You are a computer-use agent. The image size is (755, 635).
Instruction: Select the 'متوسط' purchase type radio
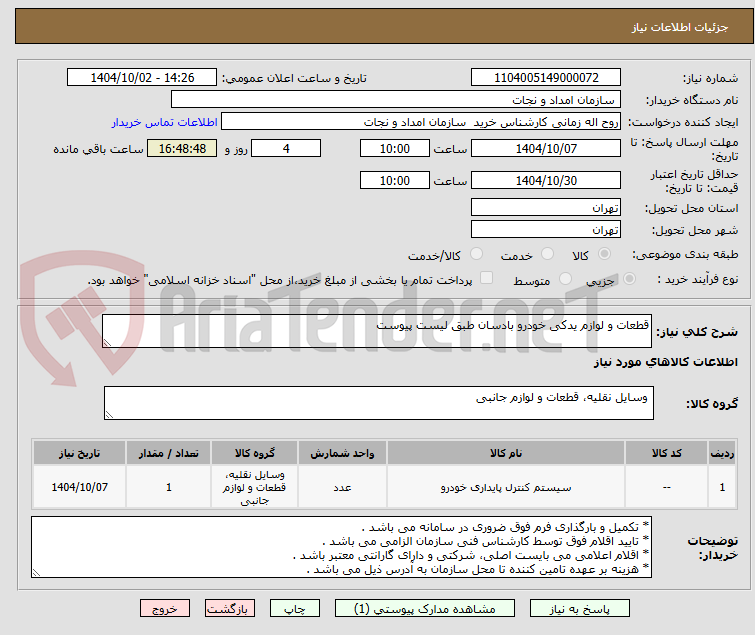(565, 279)
